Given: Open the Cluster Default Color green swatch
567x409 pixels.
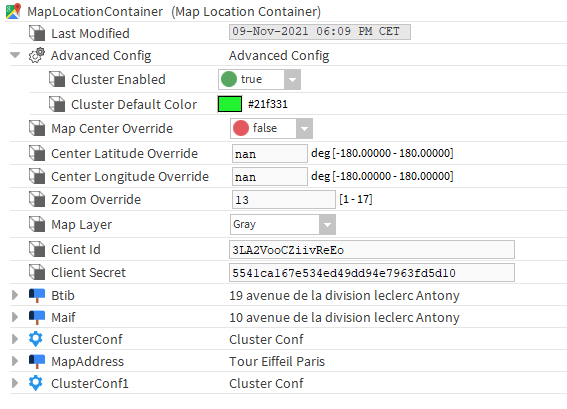Looking at the screenshot, I should (230, 104).
